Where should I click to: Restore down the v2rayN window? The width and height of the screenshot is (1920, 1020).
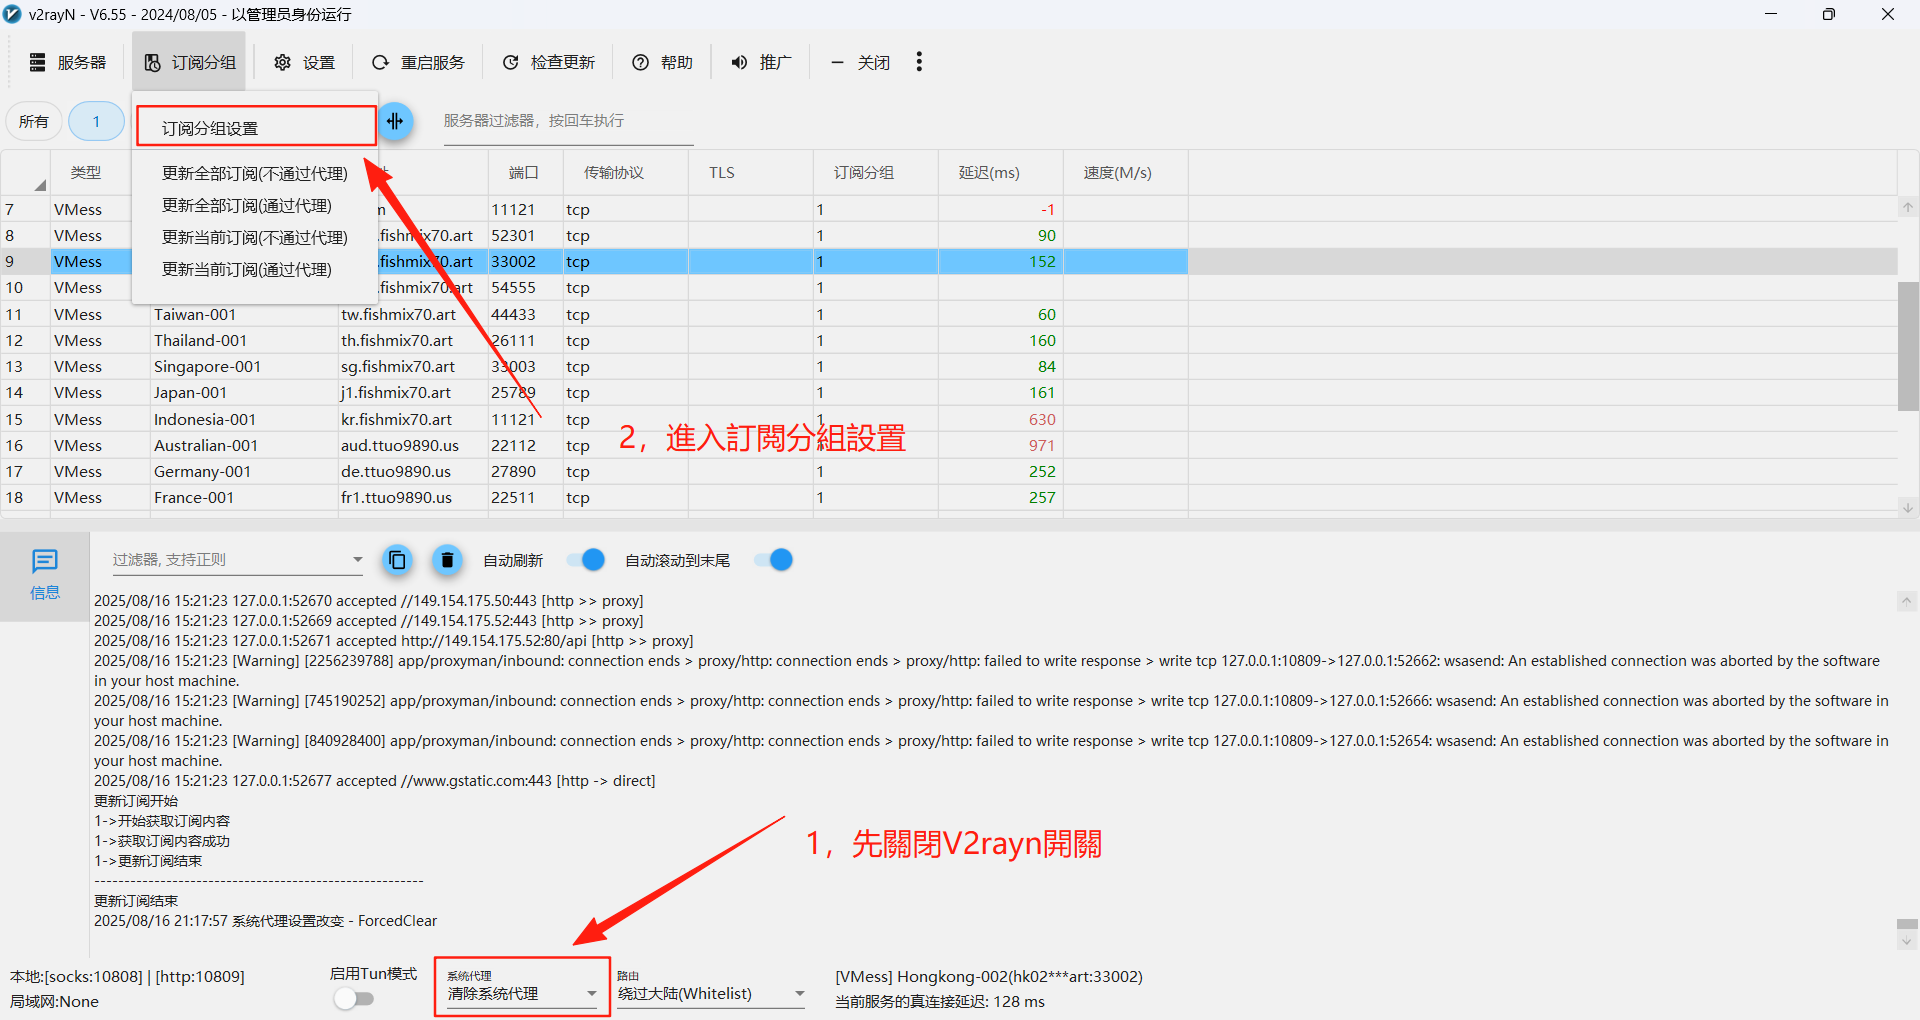click(1829, 14)
